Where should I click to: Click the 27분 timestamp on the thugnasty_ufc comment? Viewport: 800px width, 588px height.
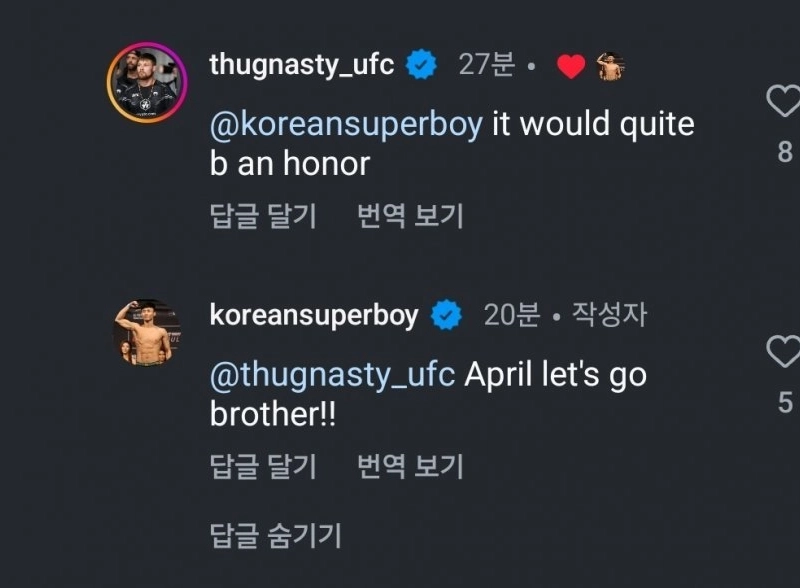[x=486, y=66]
